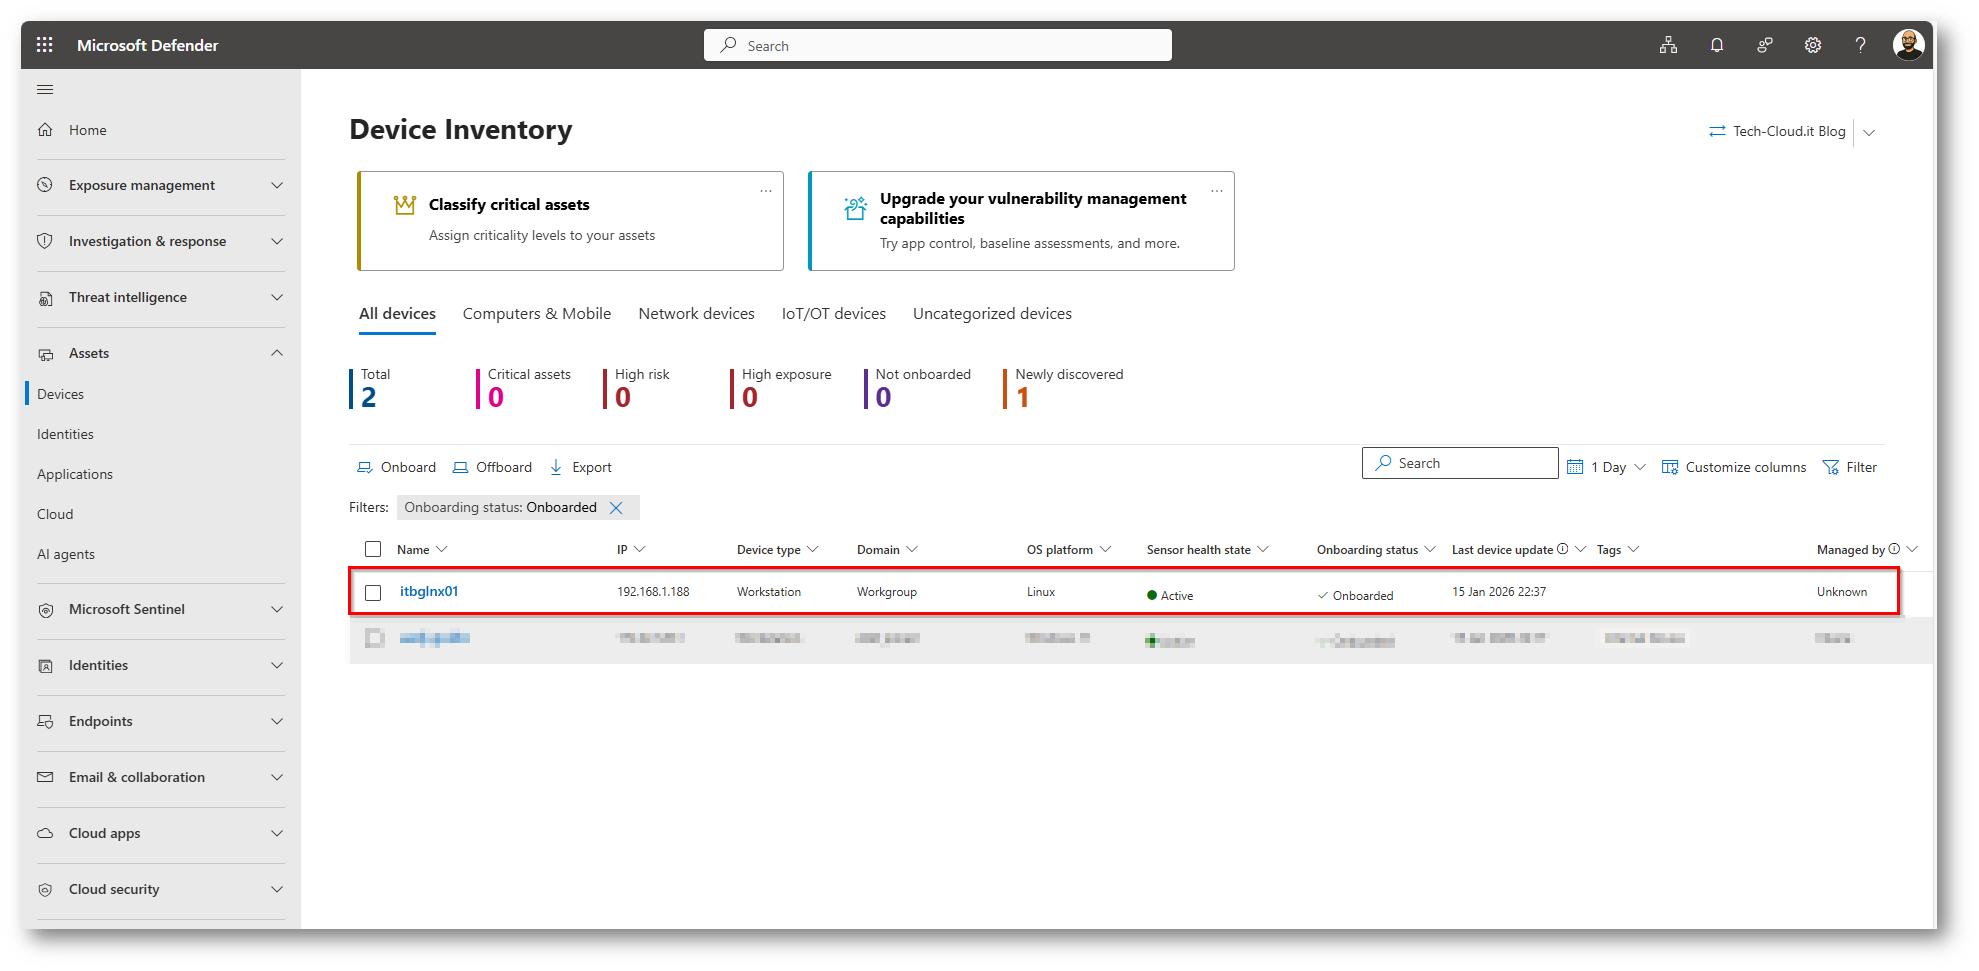Open the settings gear icon
The image size is (1979, 971).
click(x=1812, y=45)
